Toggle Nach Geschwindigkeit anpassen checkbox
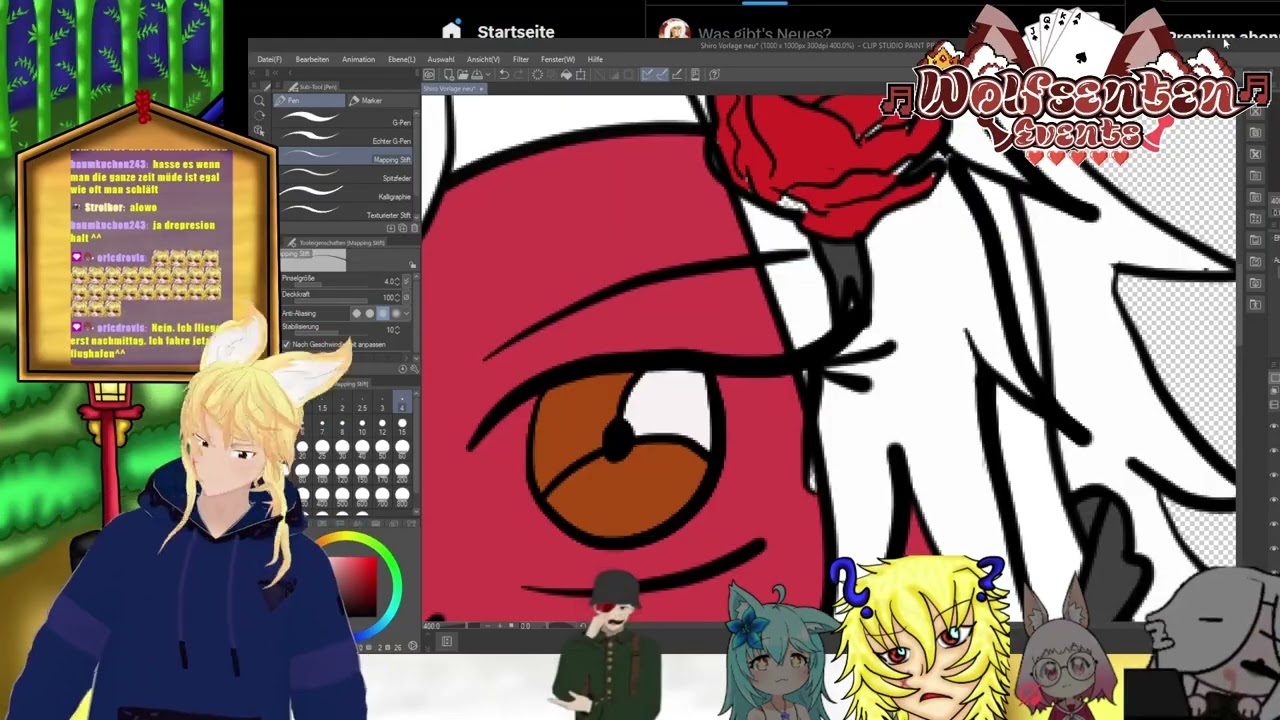1280x720 pixels. coord(286,344)
